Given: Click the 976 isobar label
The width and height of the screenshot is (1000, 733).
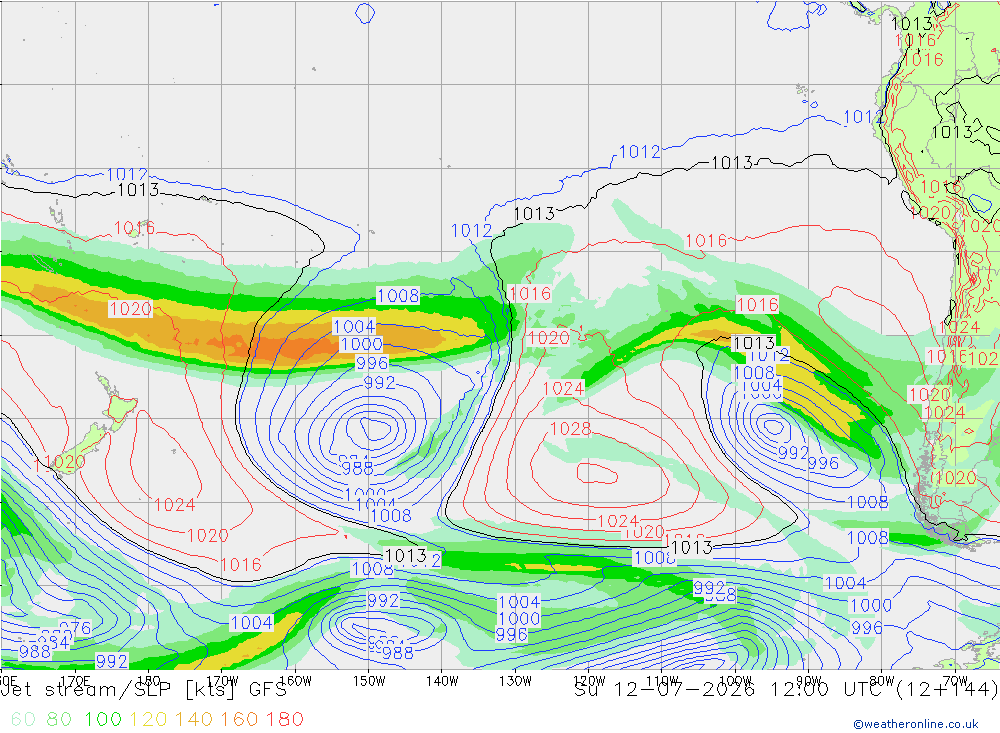Looking at the screenshot, I should point(75,628).
